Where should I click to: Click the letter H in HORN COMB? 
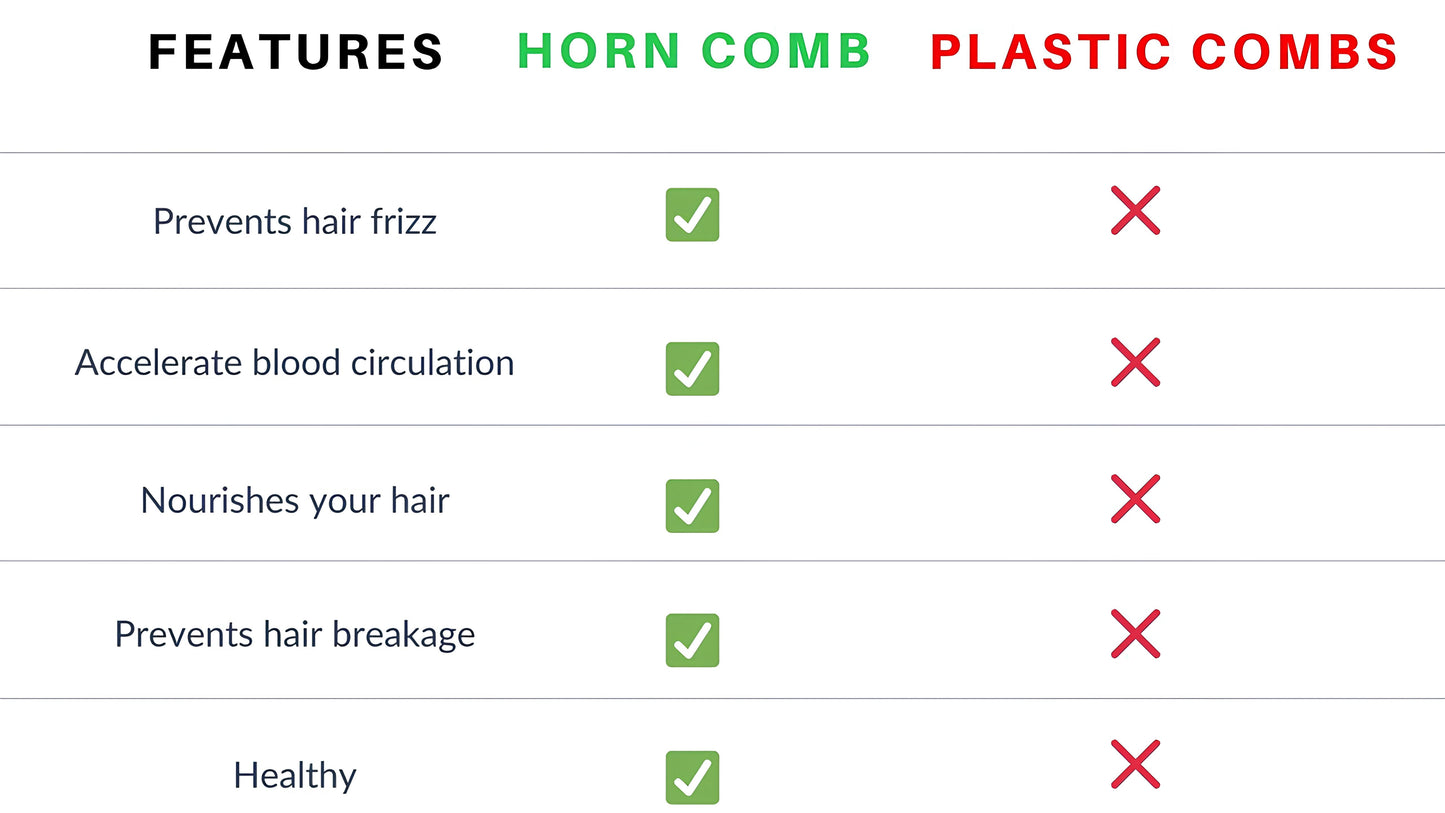pos(537,51)
